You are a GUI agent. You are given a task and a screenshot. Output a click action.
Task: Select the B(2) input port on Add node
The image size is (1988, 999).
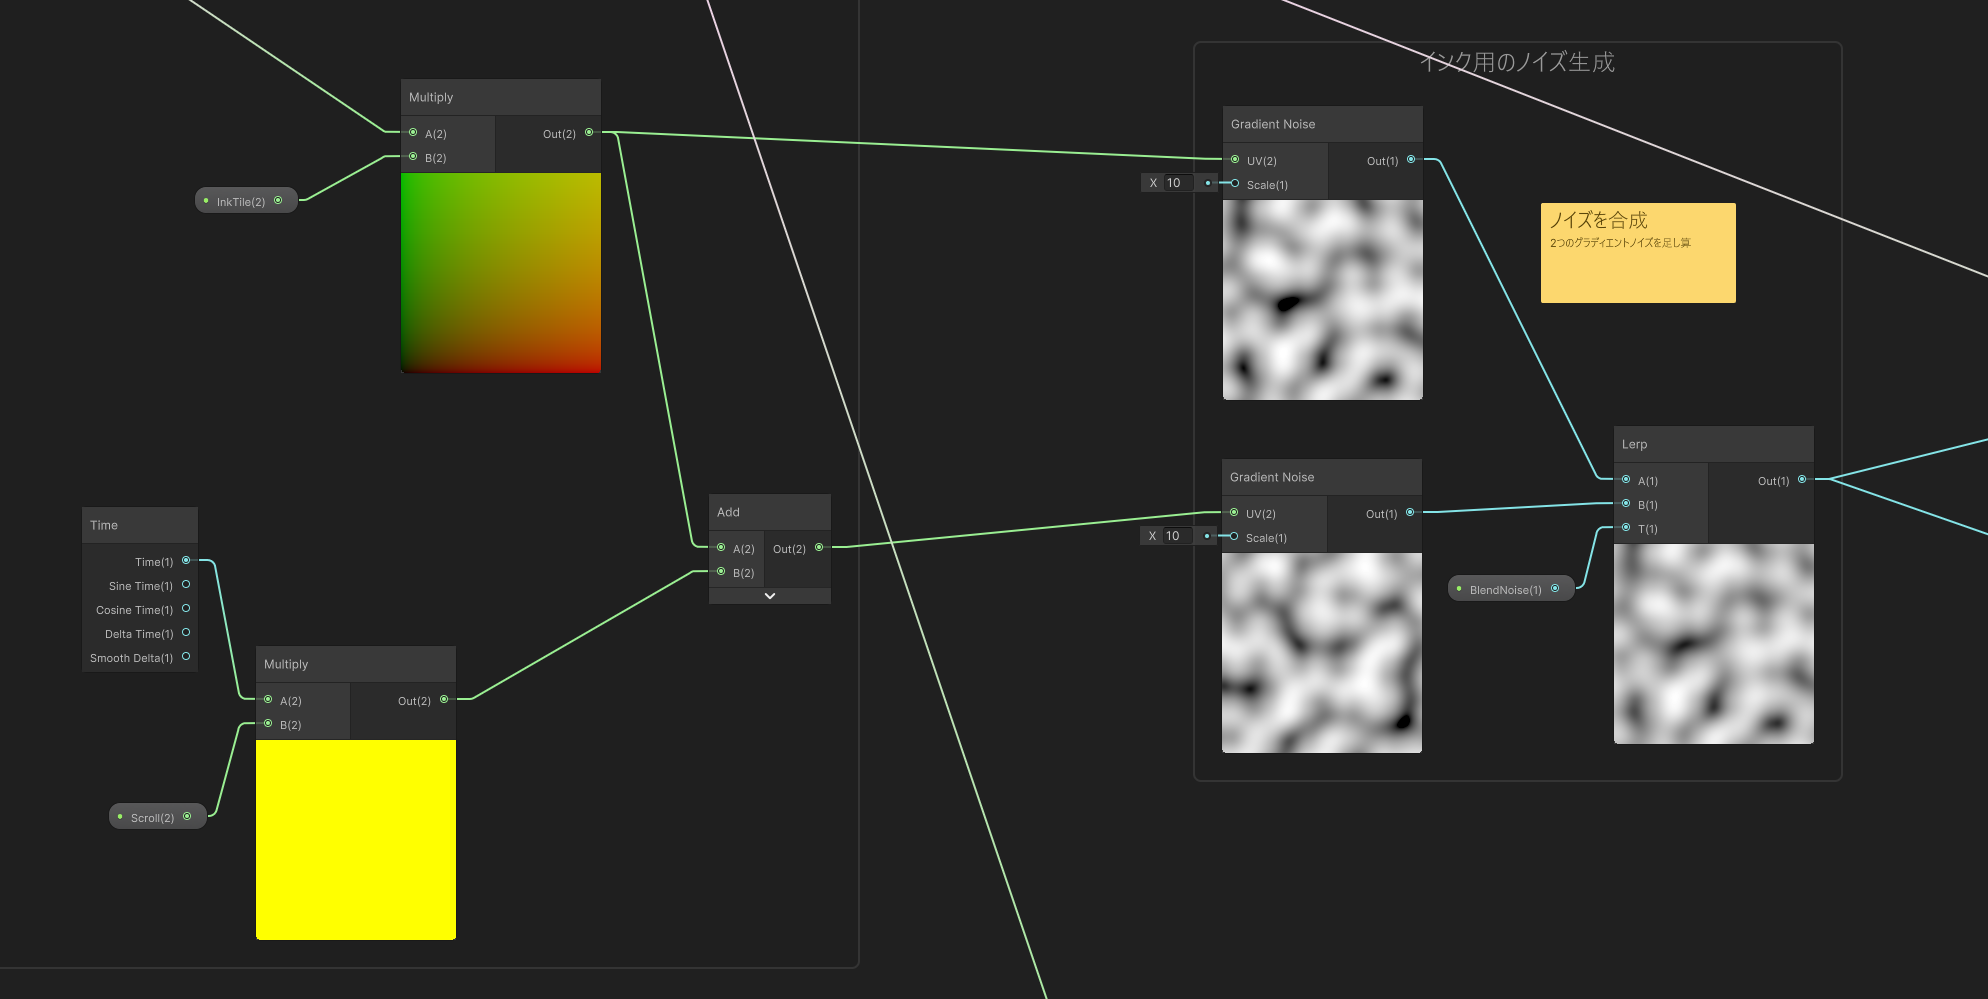coord(721,572)
